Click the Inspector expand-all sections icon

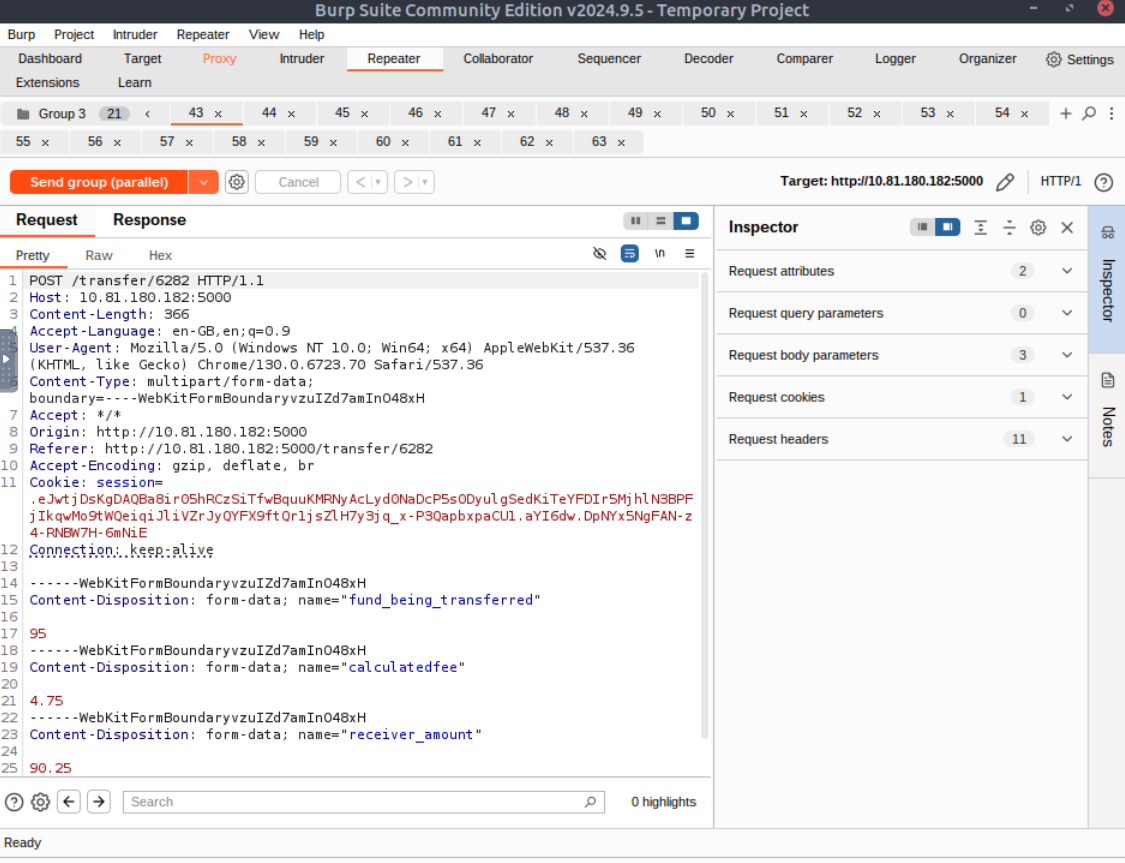(980, 227)
